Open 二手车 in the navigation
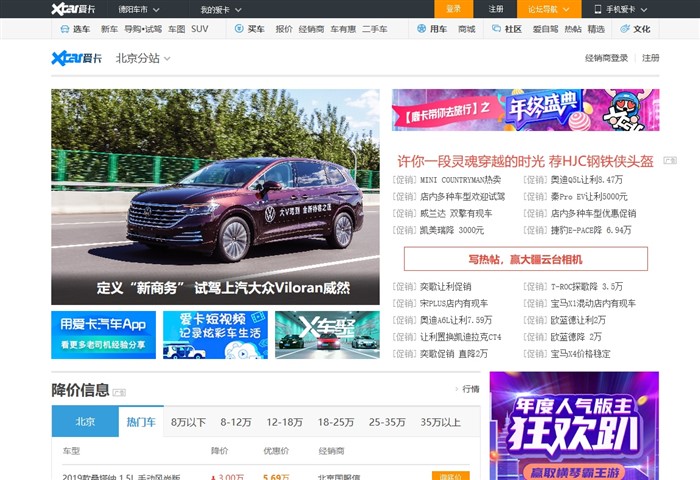The image size is (700, 480). 375,29
